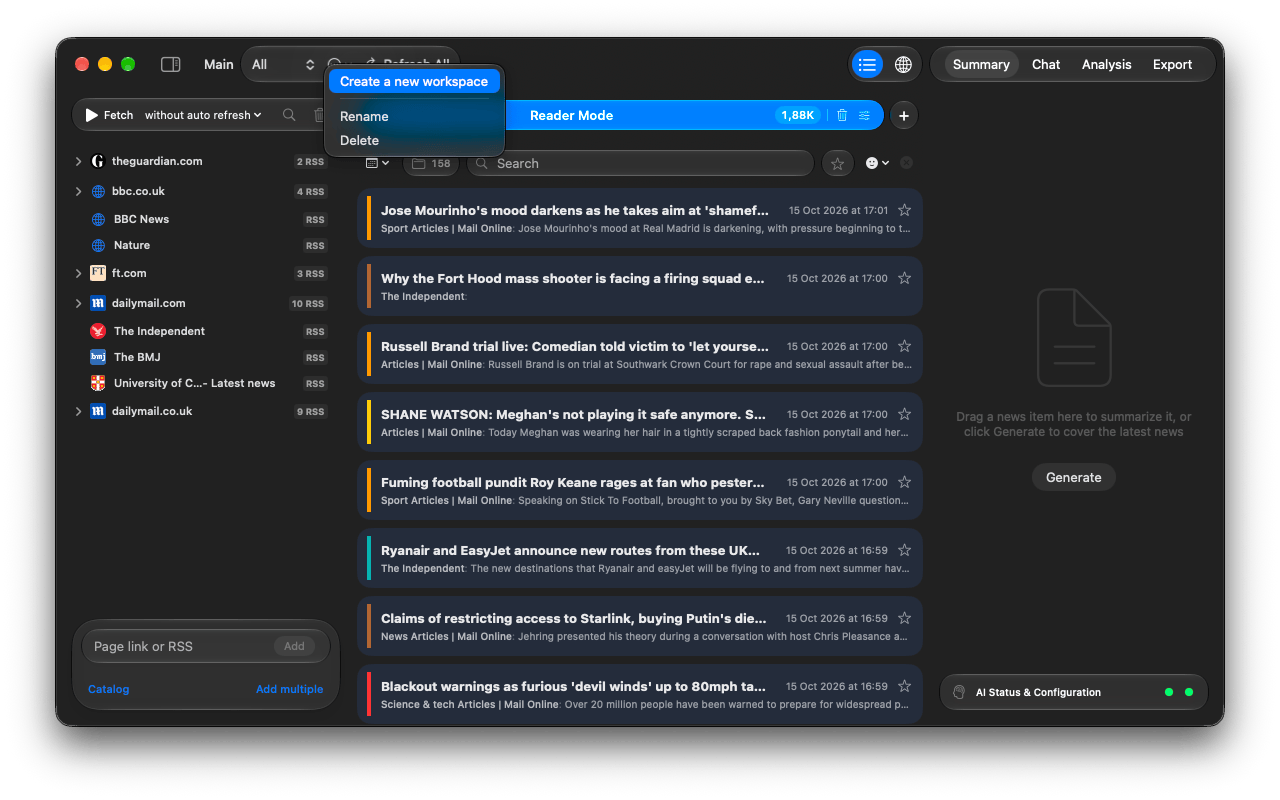Click University of C... crest icon
The height and width of the screenshot is (800, 1280).
pyautogui.click(x=98, y=383)
